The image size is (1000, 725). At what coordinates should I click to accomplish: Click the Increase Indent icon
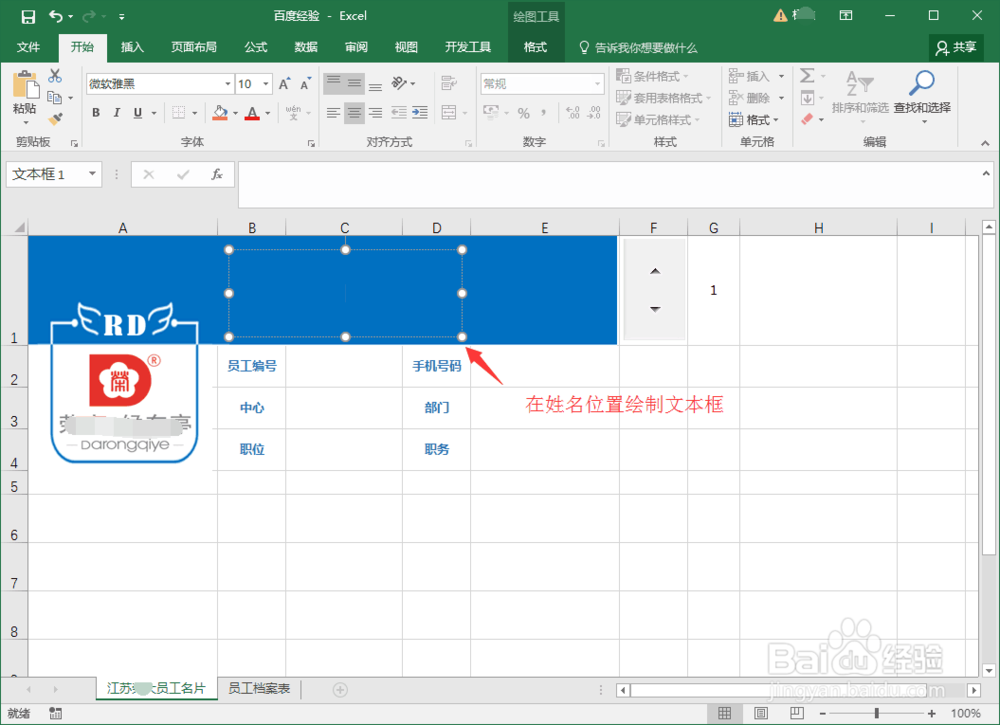[420, 113]
